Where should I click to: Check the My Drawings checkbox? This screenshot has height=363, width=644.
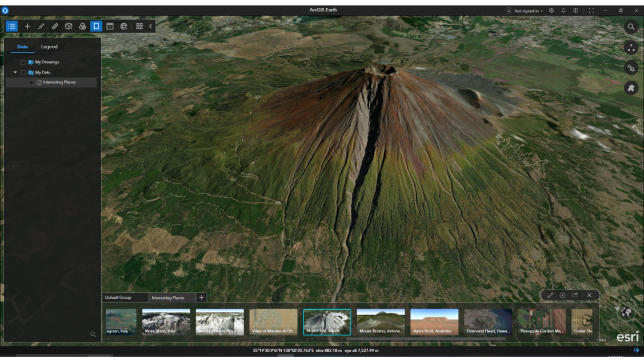23,62
